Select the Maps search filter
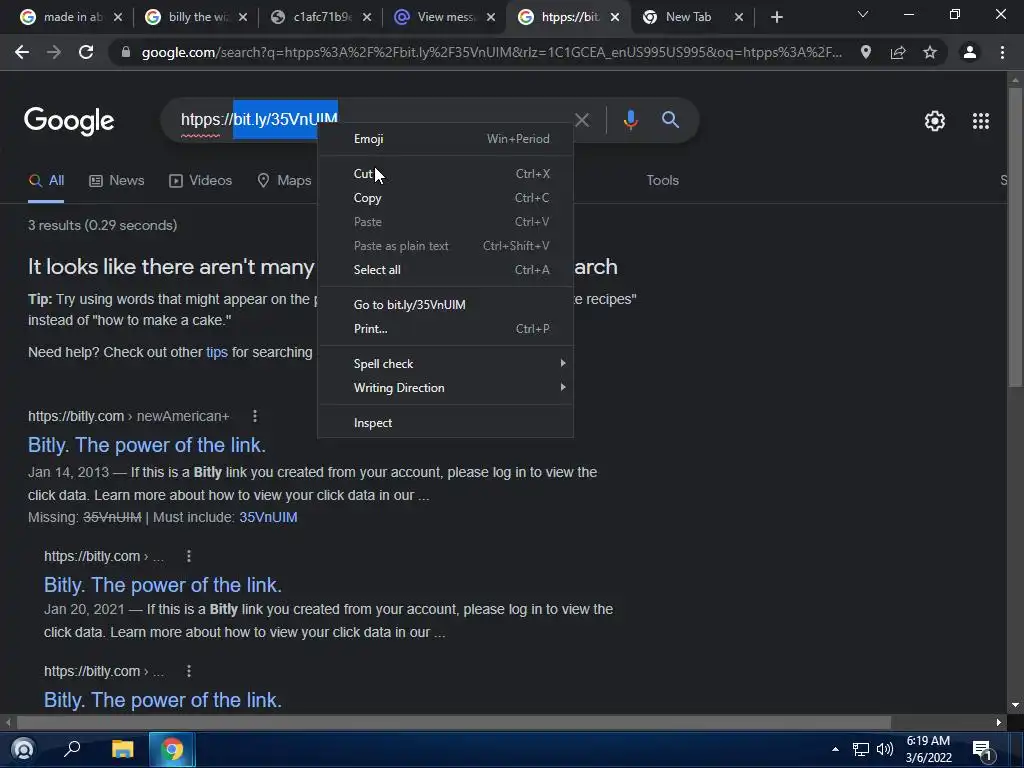 coord(284,181)
